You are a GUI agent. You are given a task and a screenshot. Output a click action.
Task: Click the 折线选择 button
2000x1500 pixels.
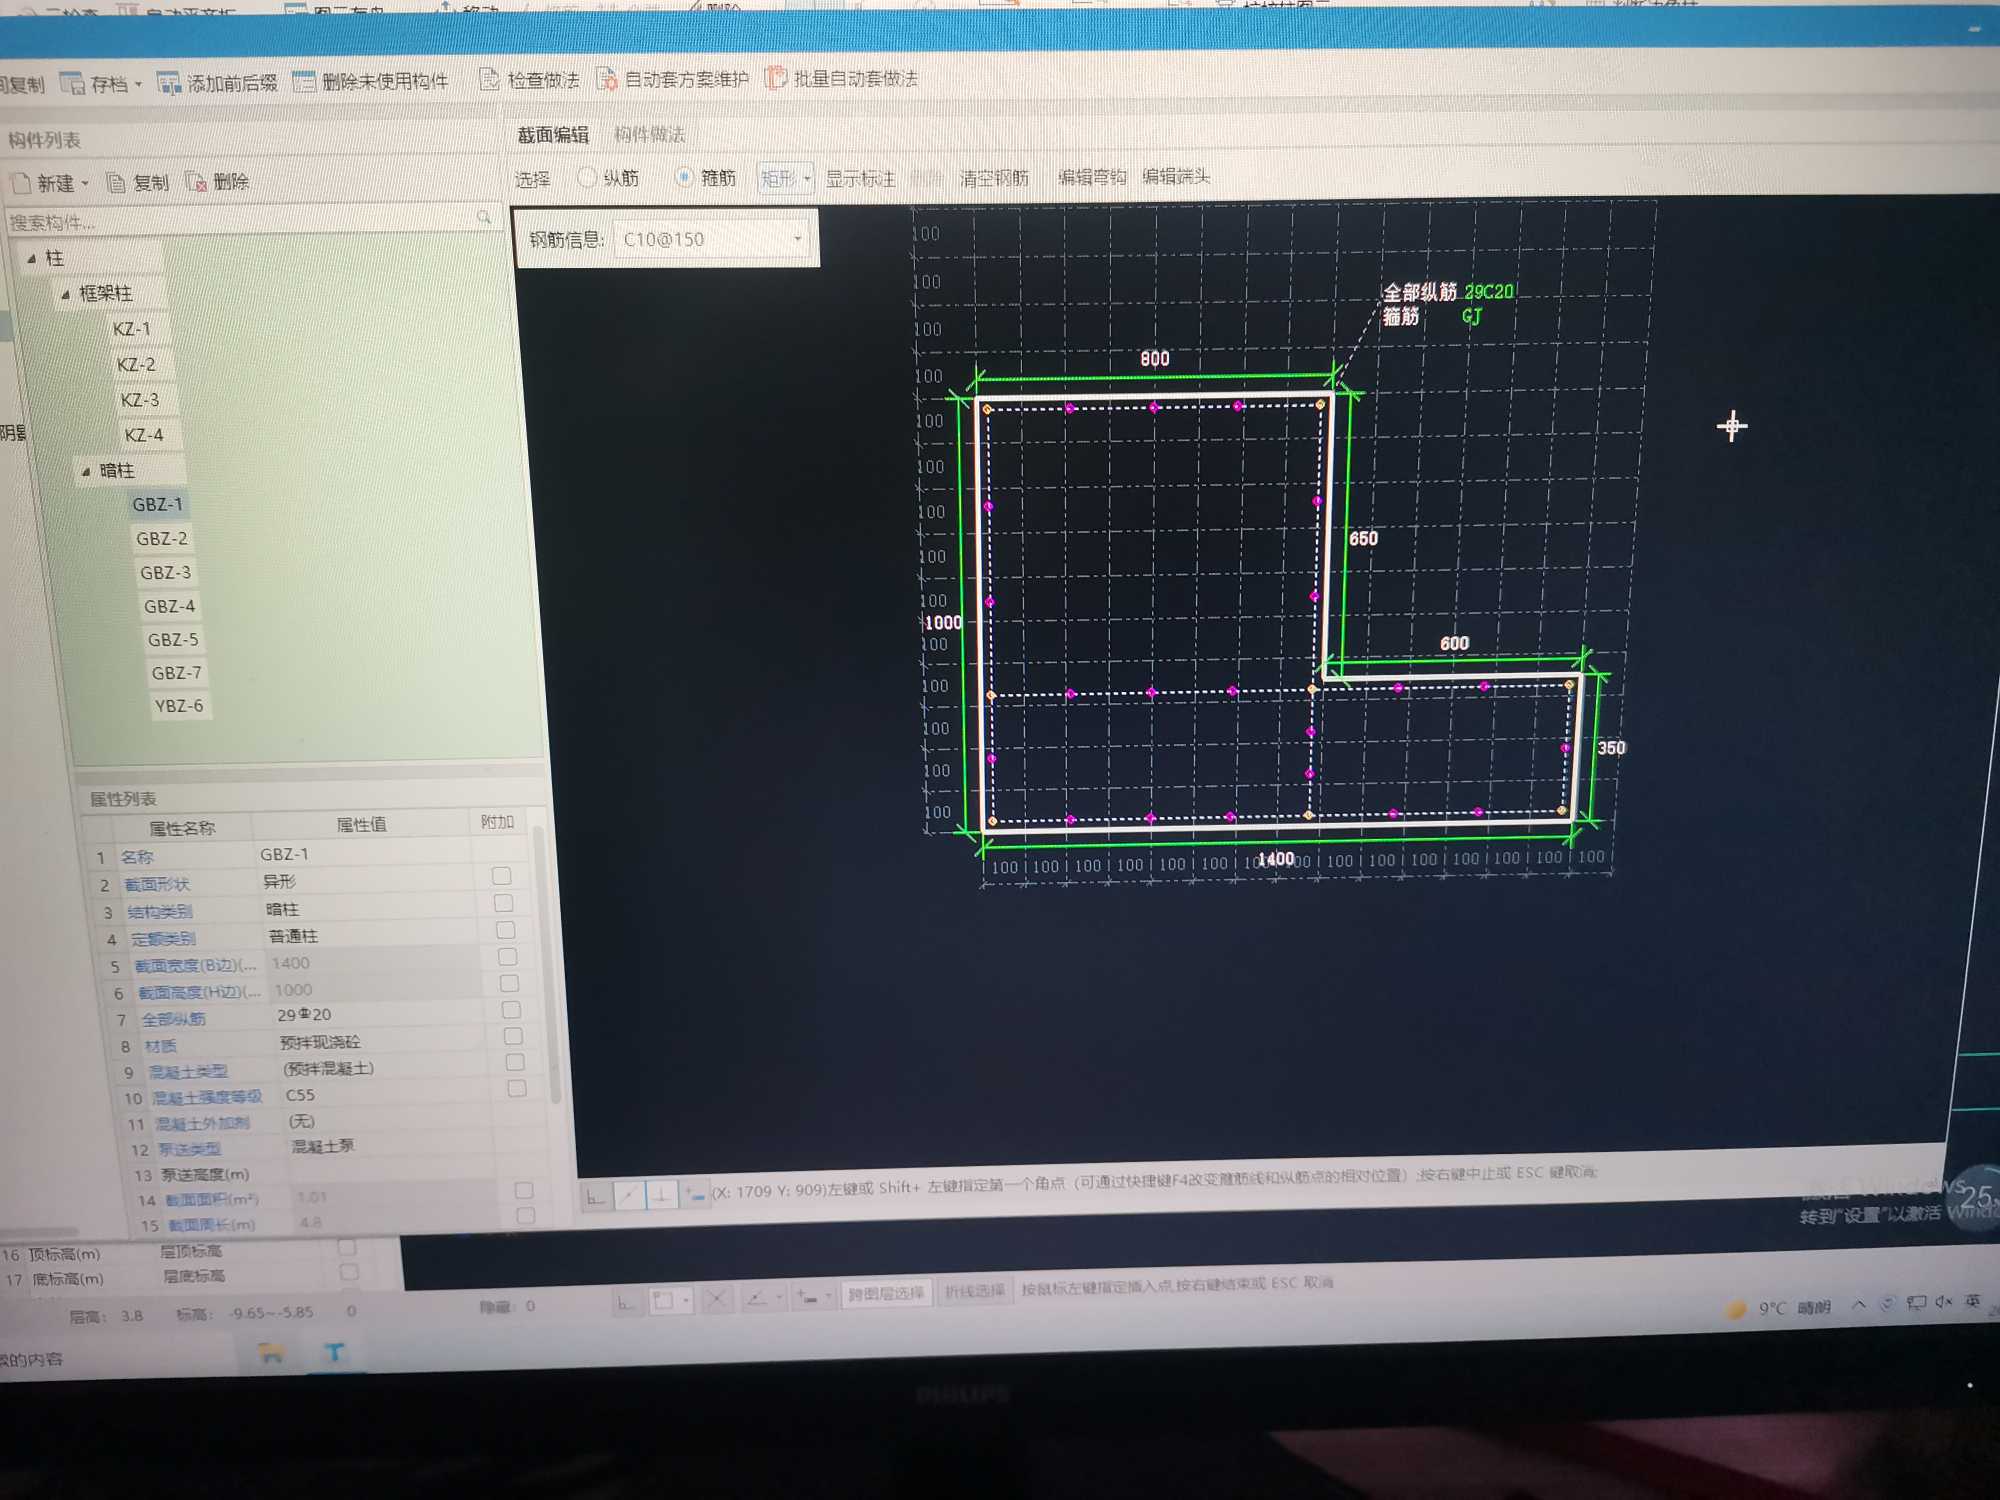point(974,1291)
